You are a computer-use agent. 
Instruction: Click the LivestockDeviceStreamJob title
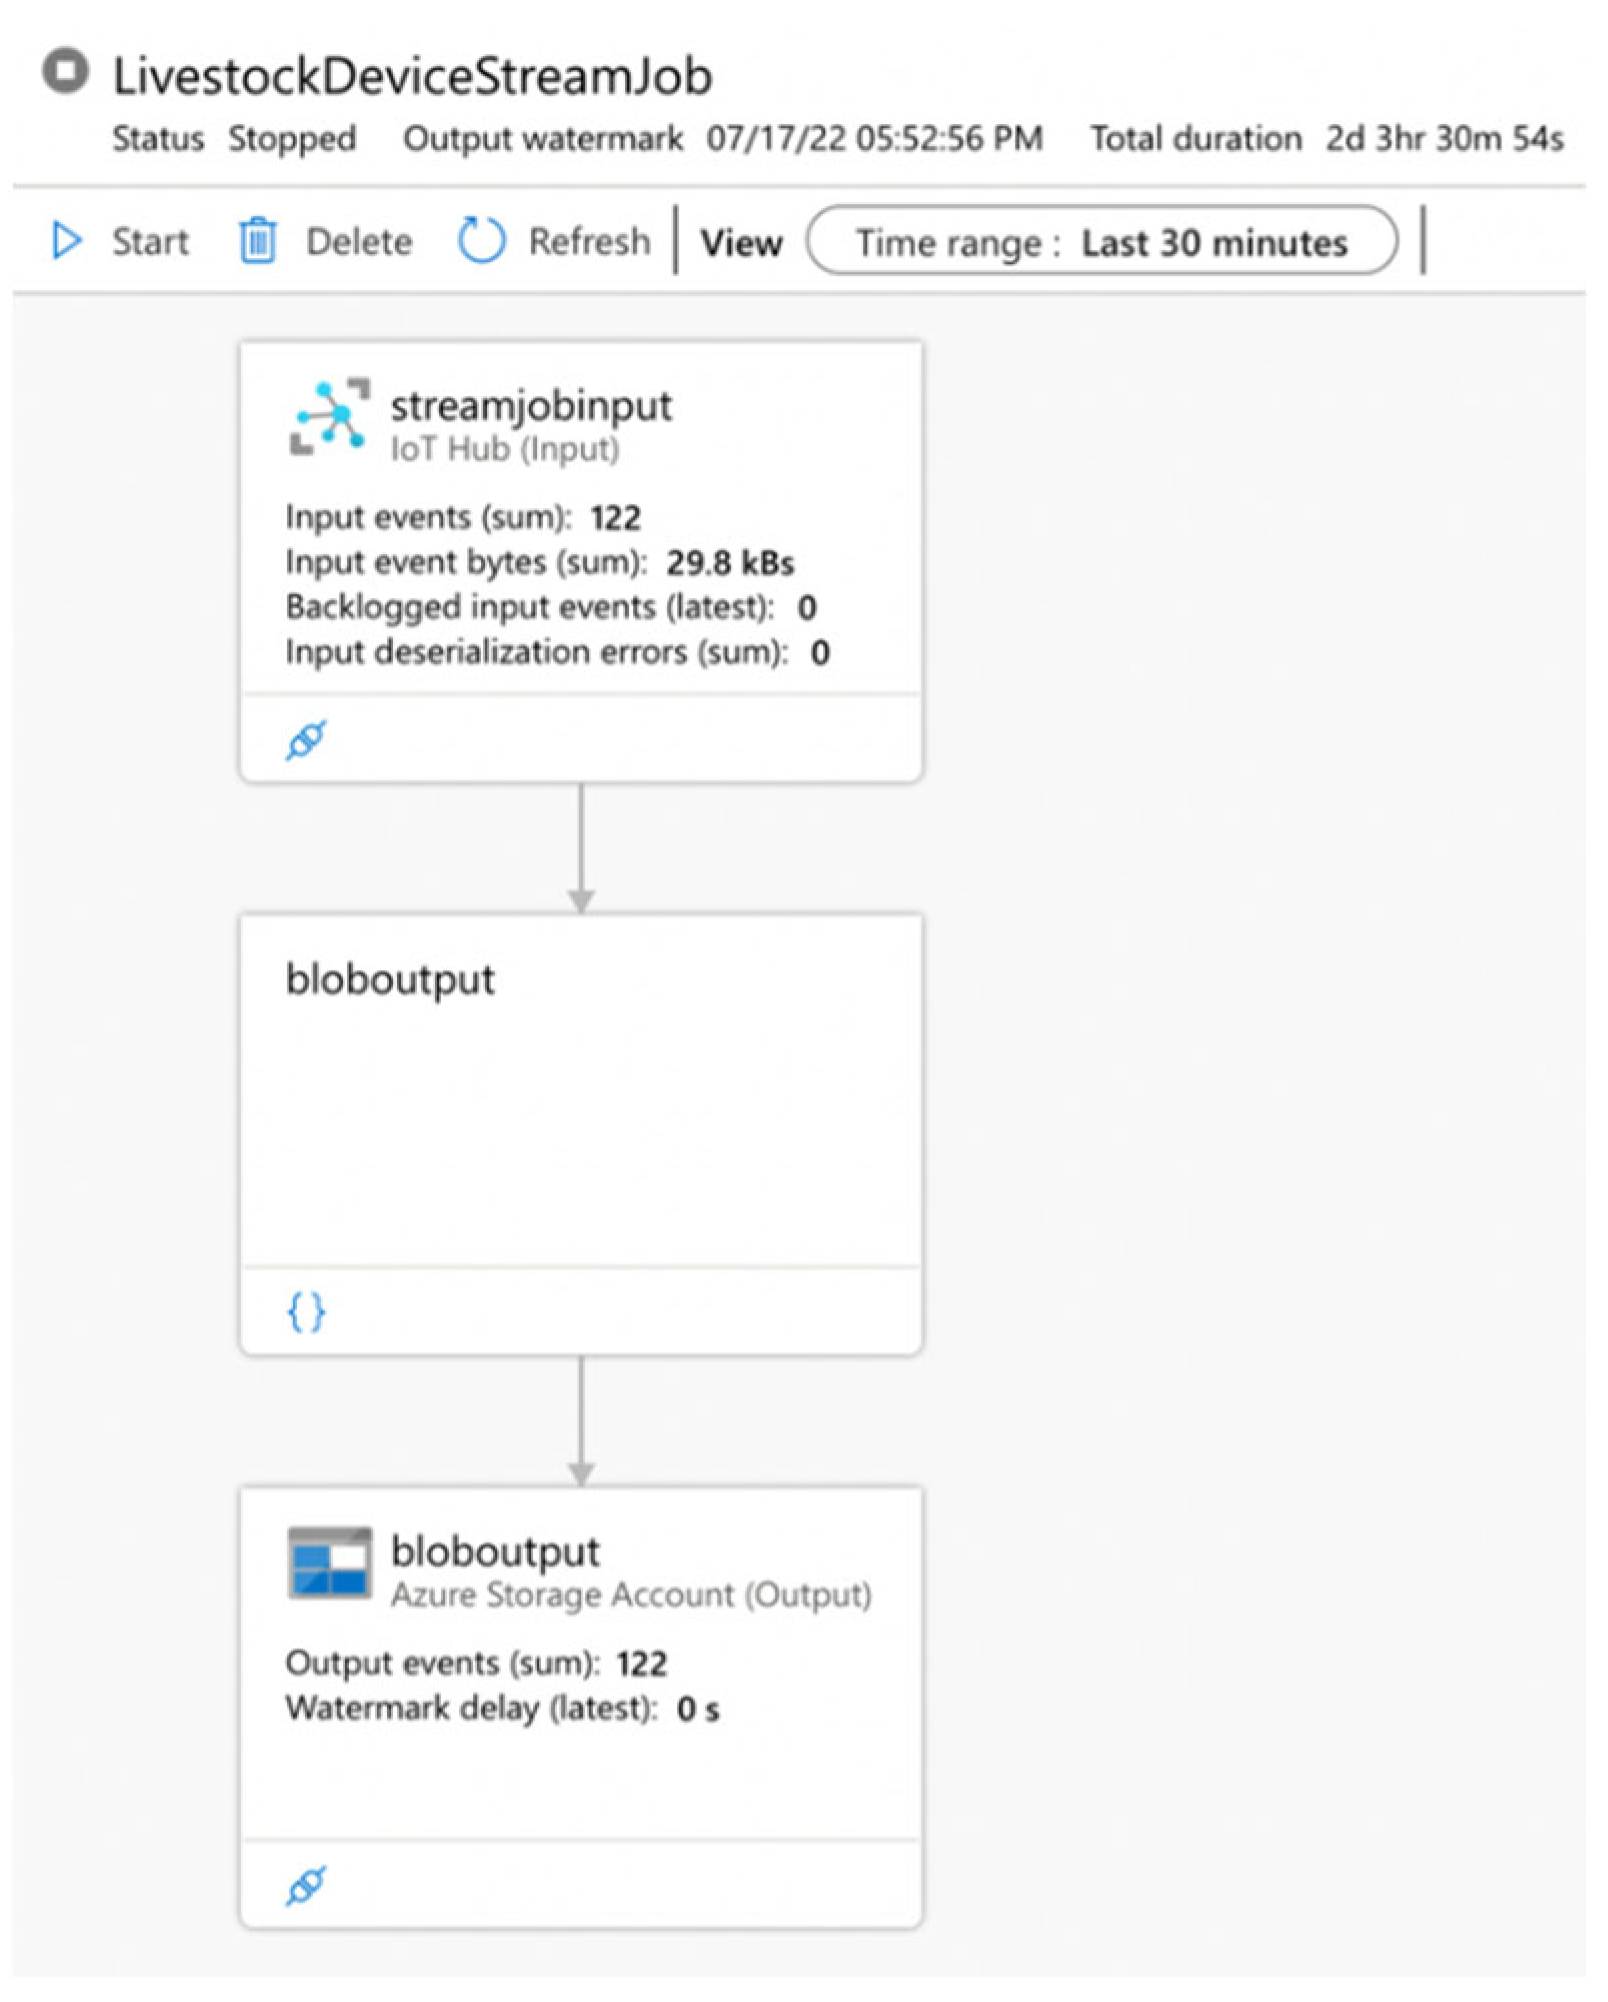[x=412, y=76]
